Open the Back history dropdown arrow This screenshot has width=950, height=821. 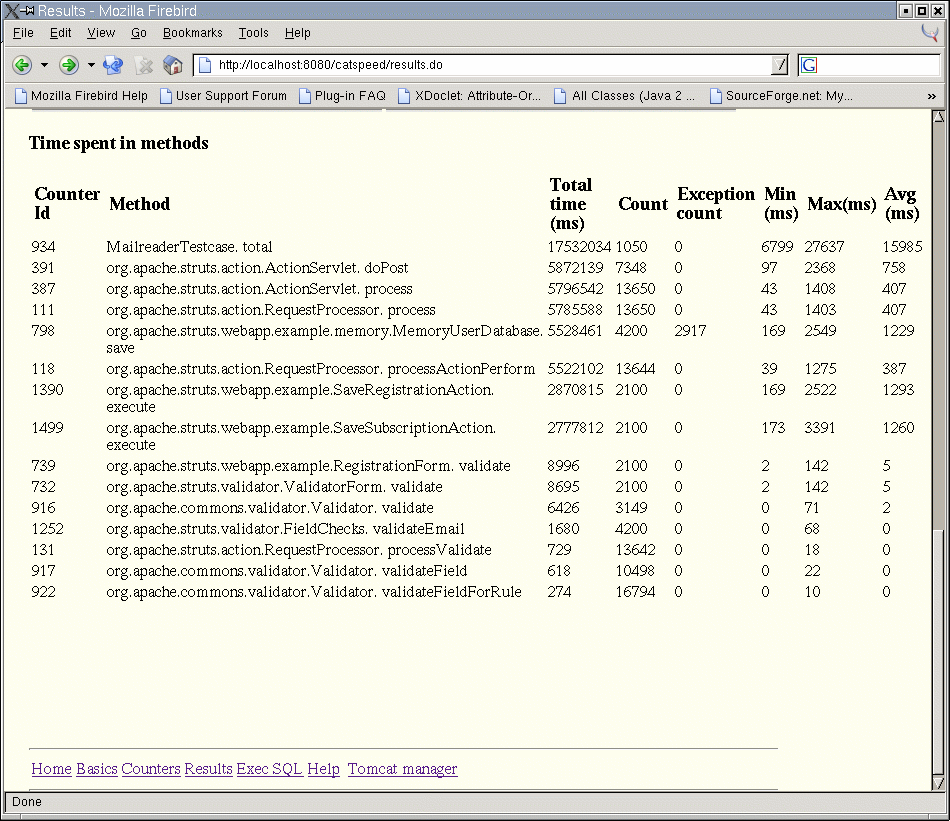(x=44, y=65)
